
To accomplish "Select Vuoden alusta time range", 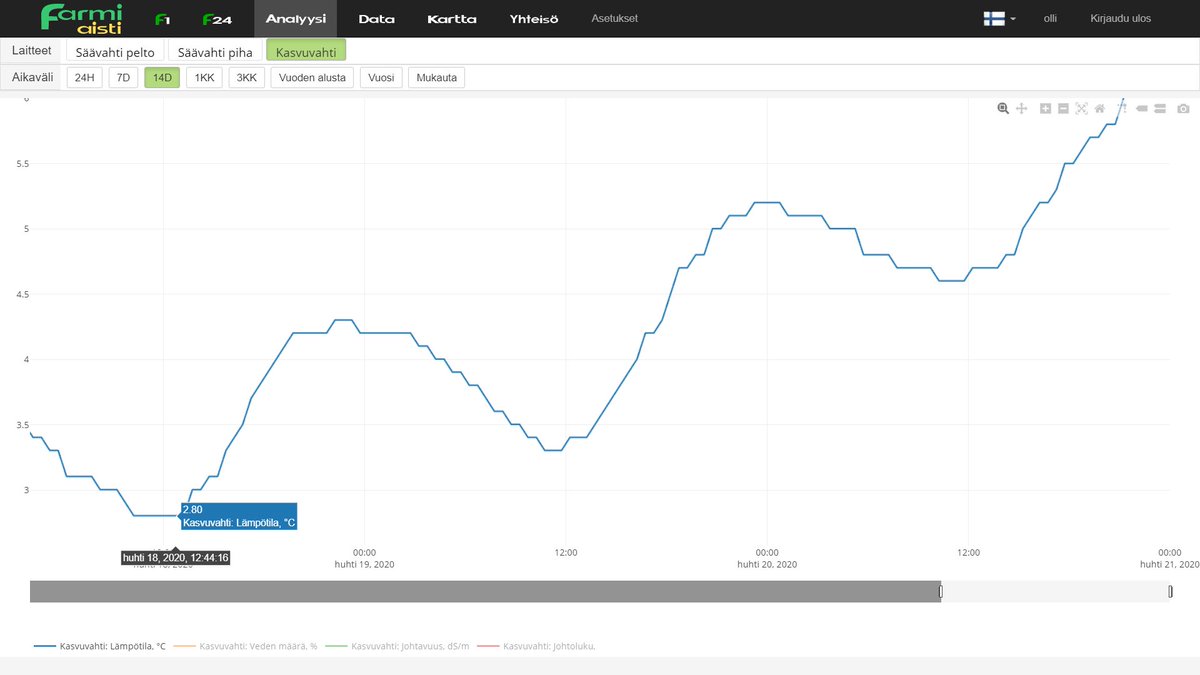I will point(312,77).
